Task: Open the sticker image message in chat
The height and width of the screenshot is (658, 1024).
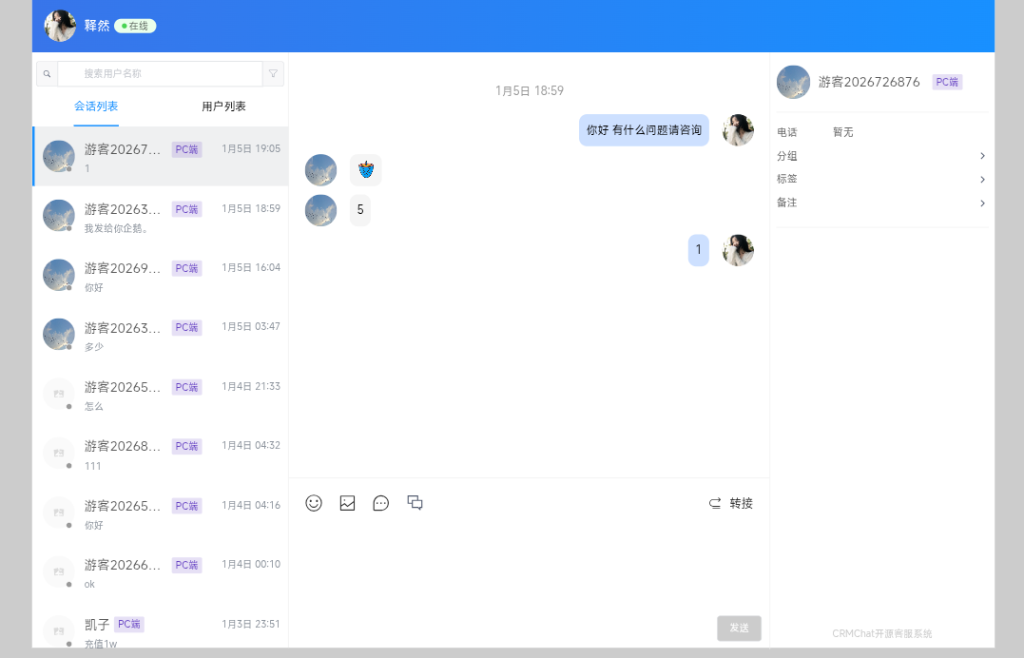Action: click(x=366, y=170)
